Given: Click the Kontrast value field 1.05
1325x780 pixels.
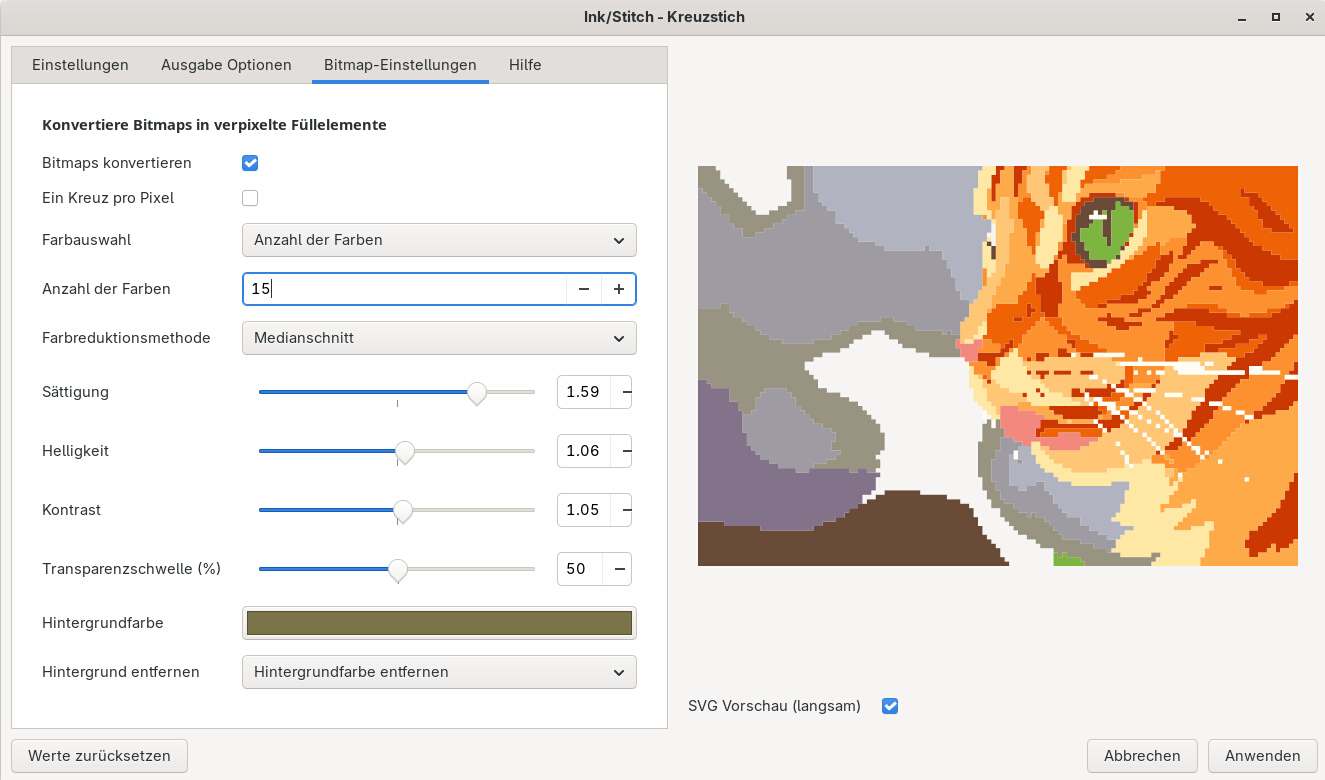Looking at the screenshot, I should pos(583,510).
